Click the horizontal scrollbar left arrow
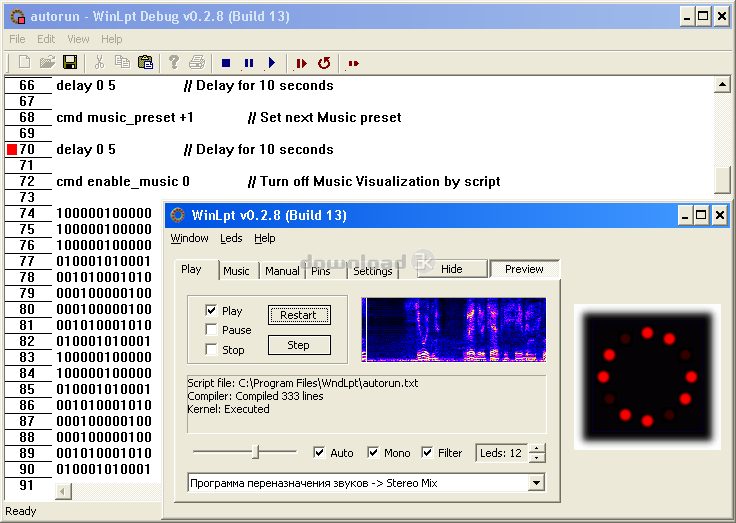Screen dimensions: 736x523 [63, 492]
